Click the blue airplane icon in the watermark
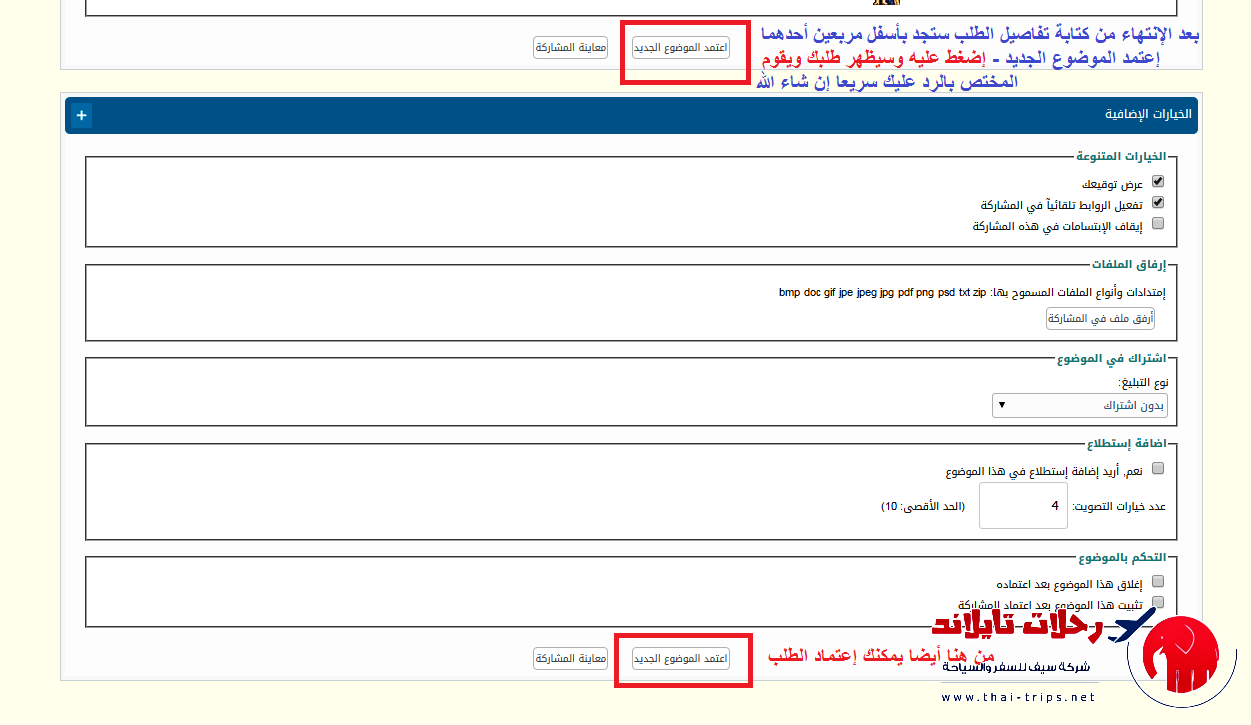 pos(1130,628)
